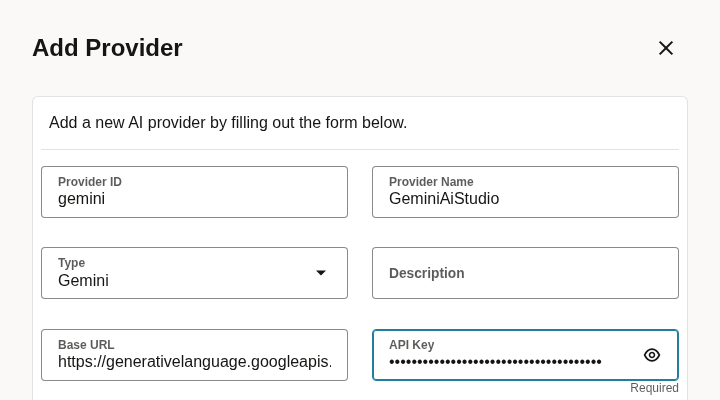Click the 'Required' hint under API Key
The image size is (720, 400).
click(x=654, y=388)
